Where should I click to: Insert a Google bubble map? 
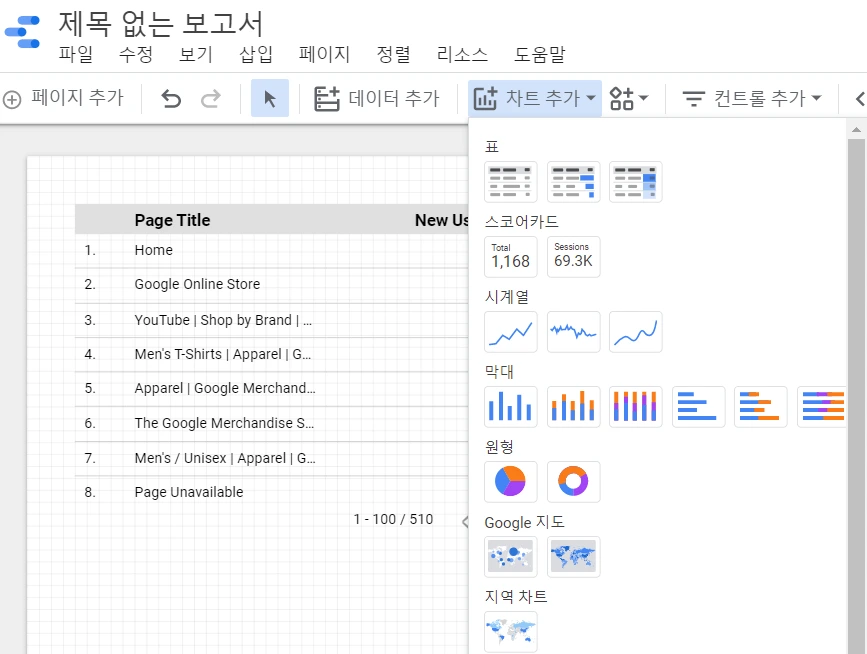[510, 557]
